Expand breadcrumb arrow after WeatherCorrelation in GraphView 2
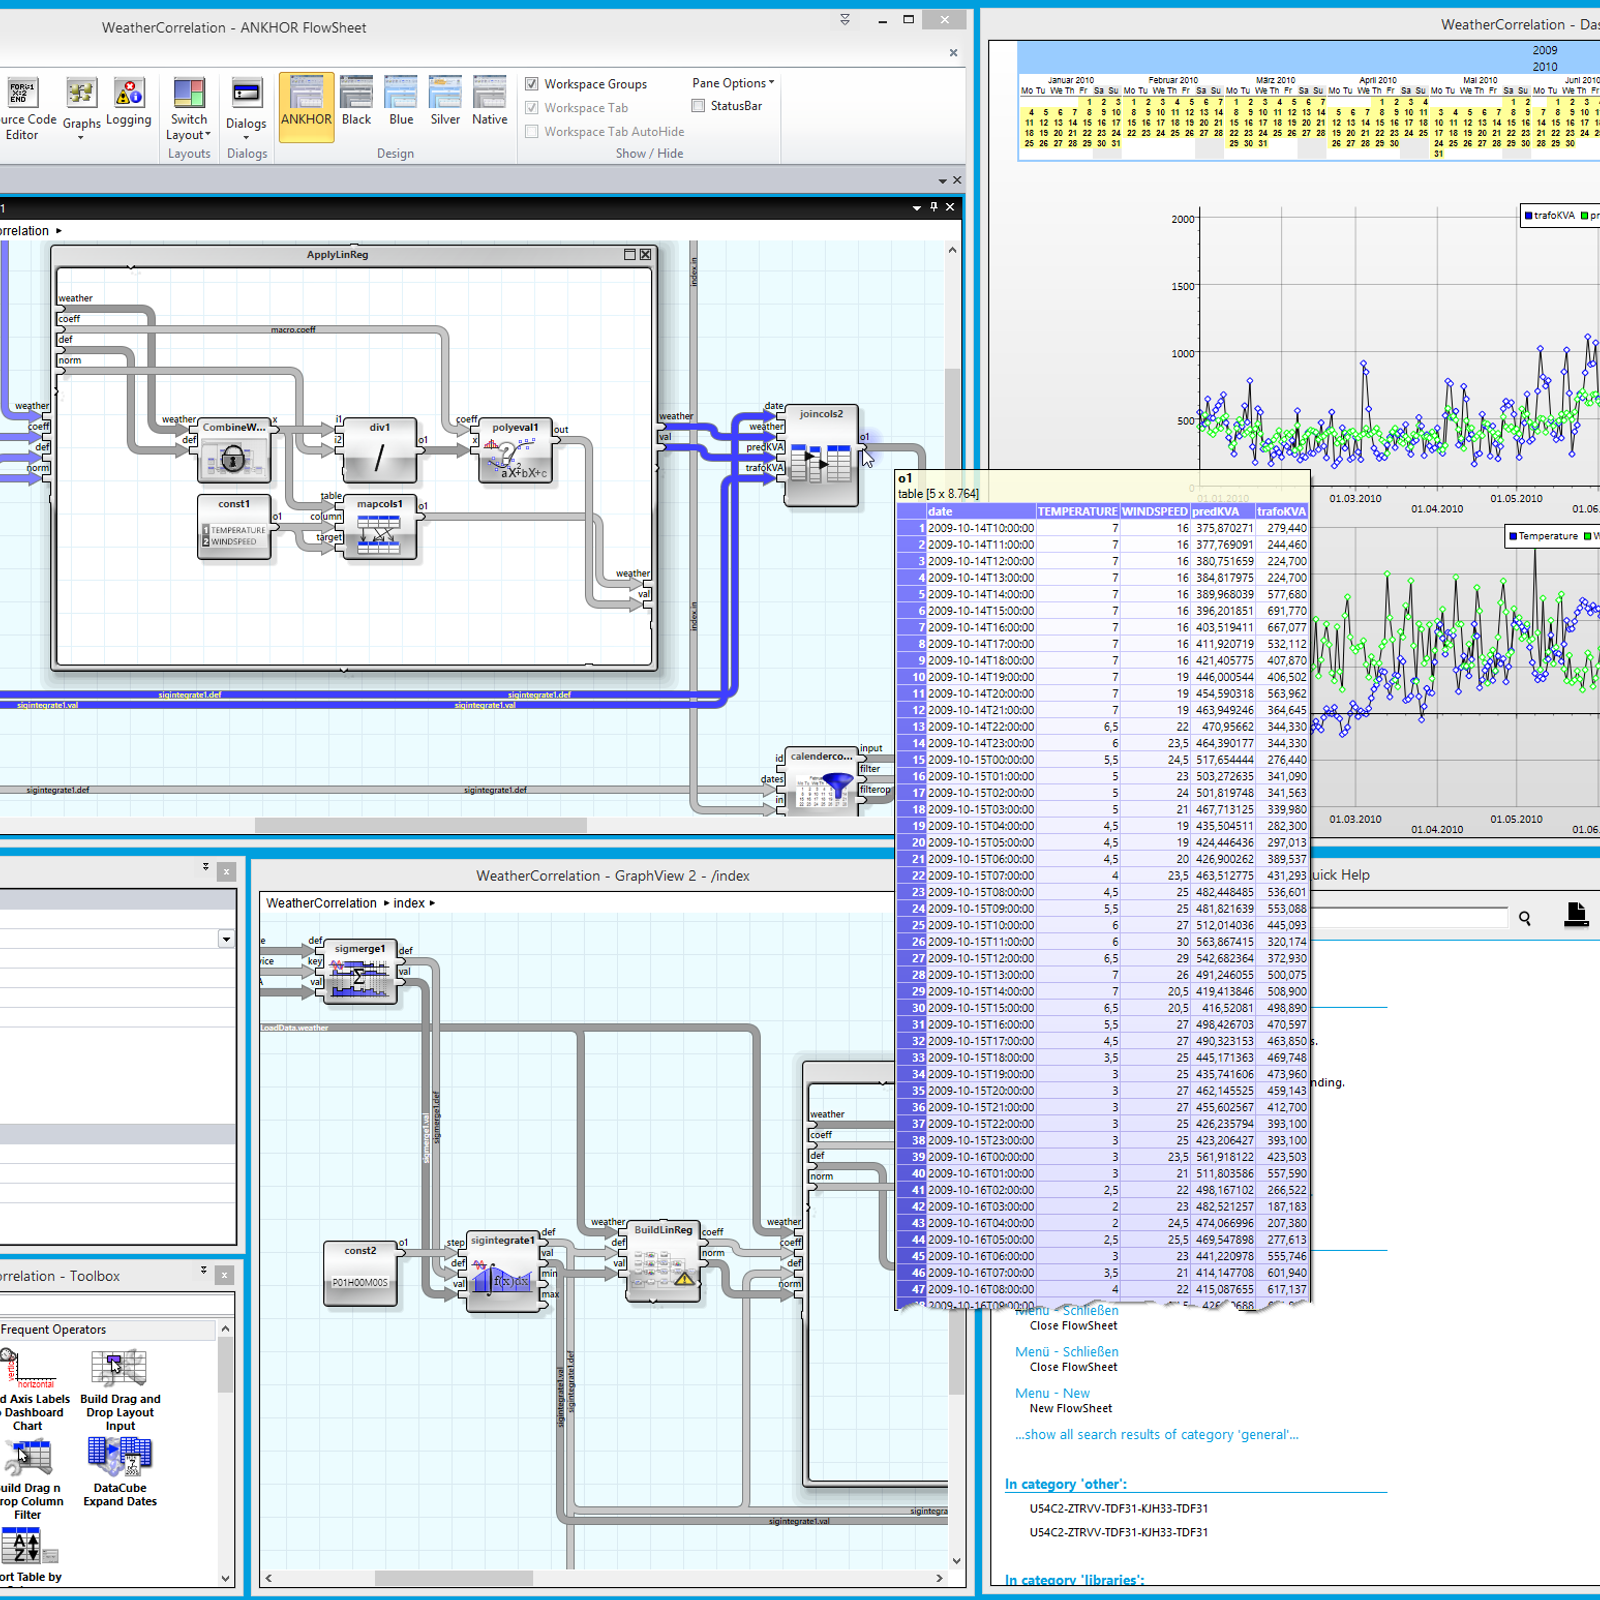 point(387,903)
